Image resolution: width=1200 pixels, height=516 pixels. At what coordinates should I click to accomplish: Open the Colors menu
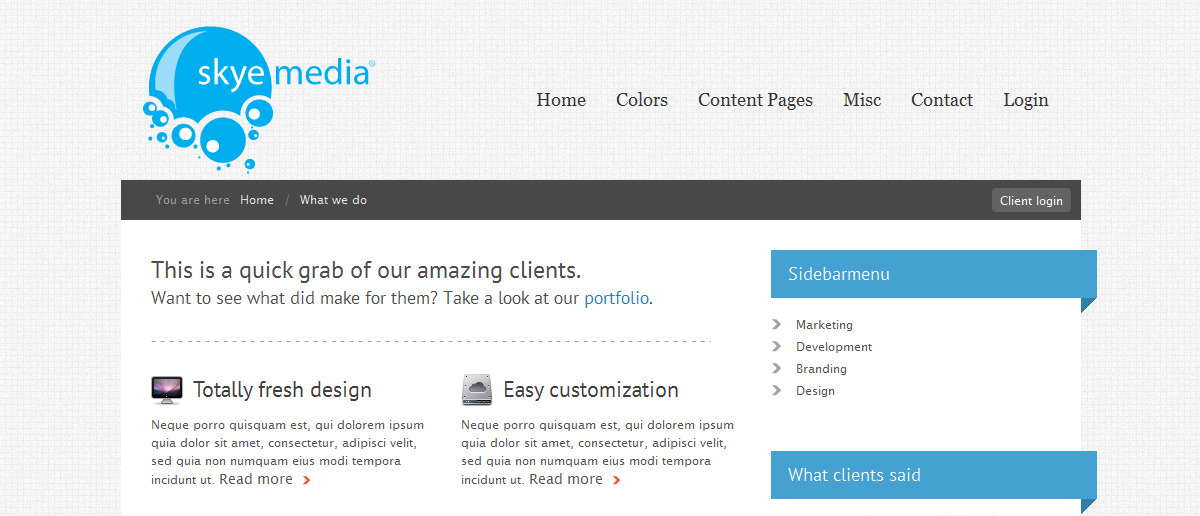coord(642,100)
